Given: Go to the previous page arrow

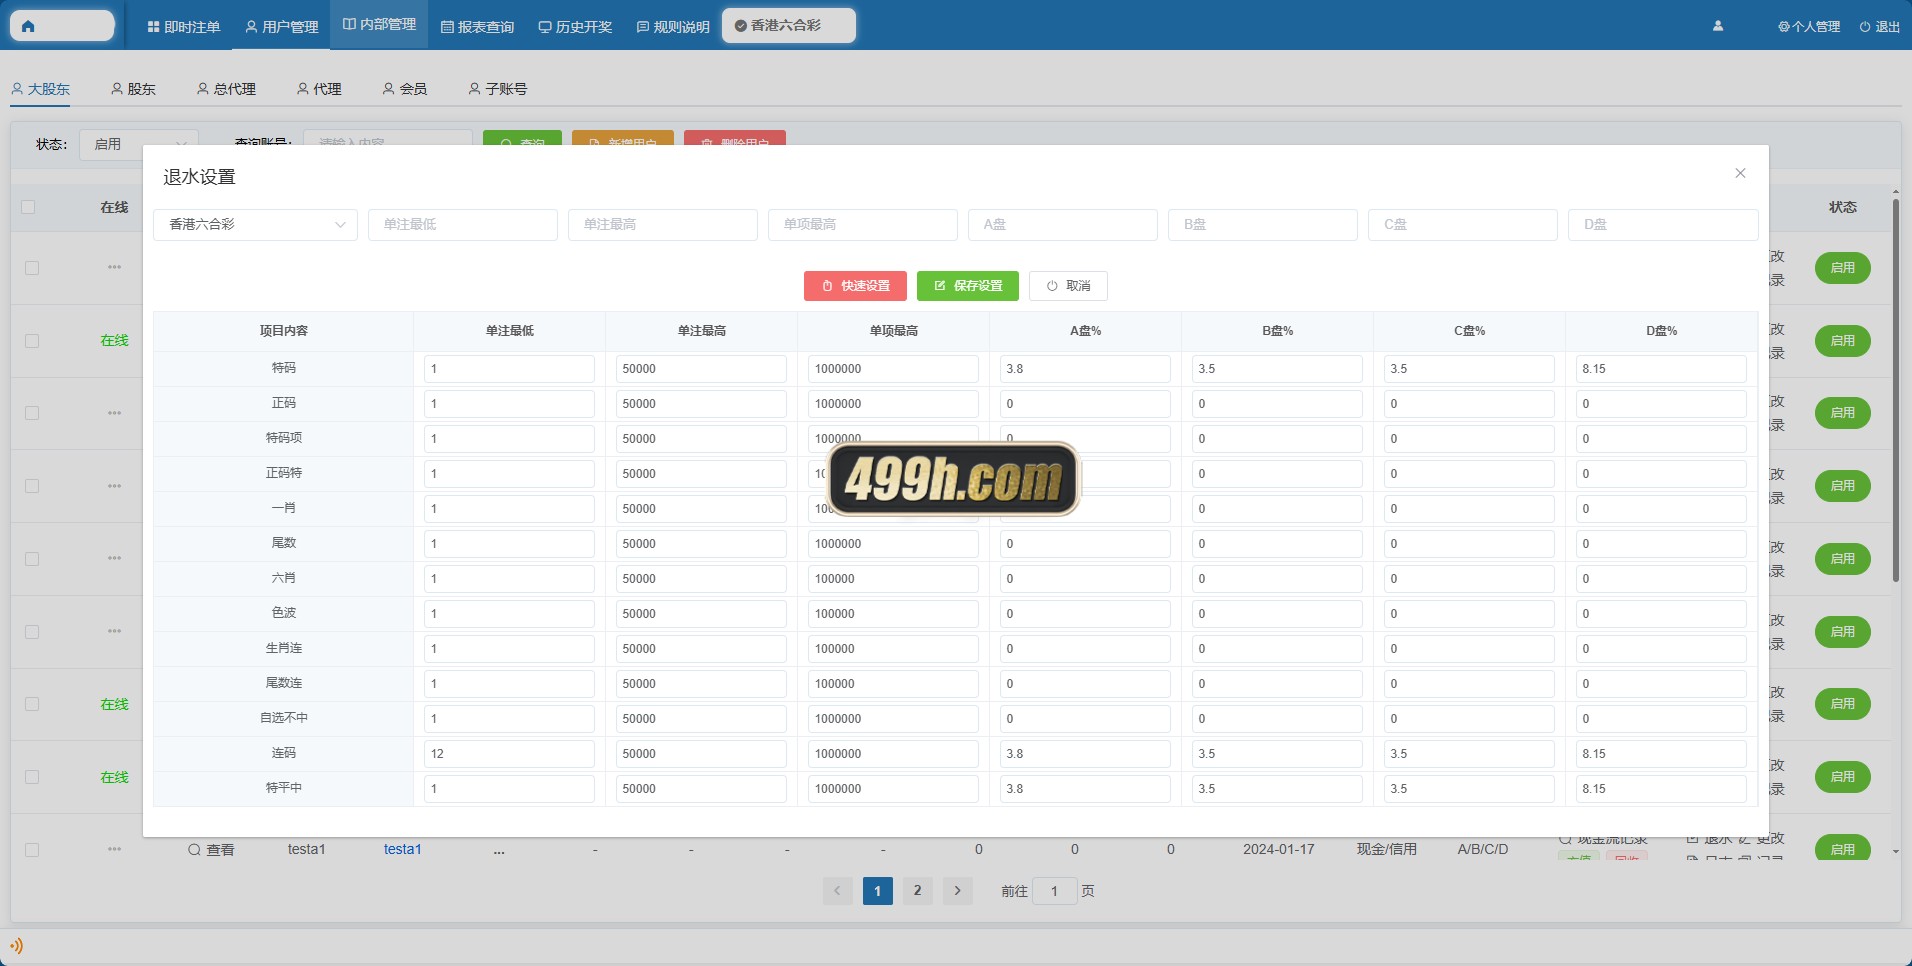Looking at the screenshot, I should pyautogui.click(x=838, y=890).
